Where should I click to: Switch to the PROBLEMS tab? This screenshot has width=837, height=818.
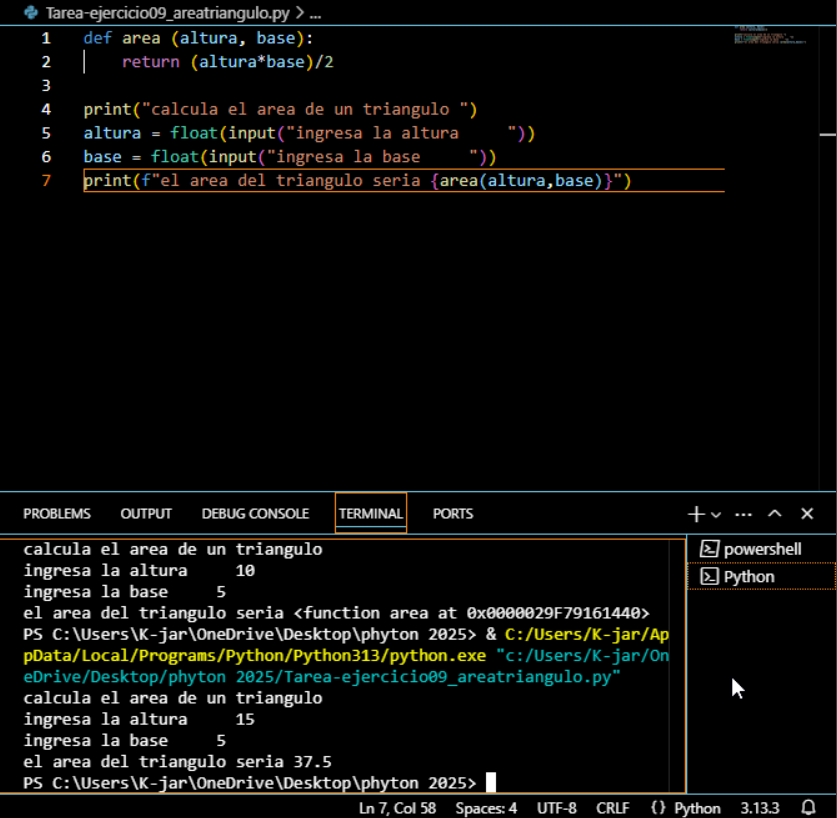pos(57,514)
